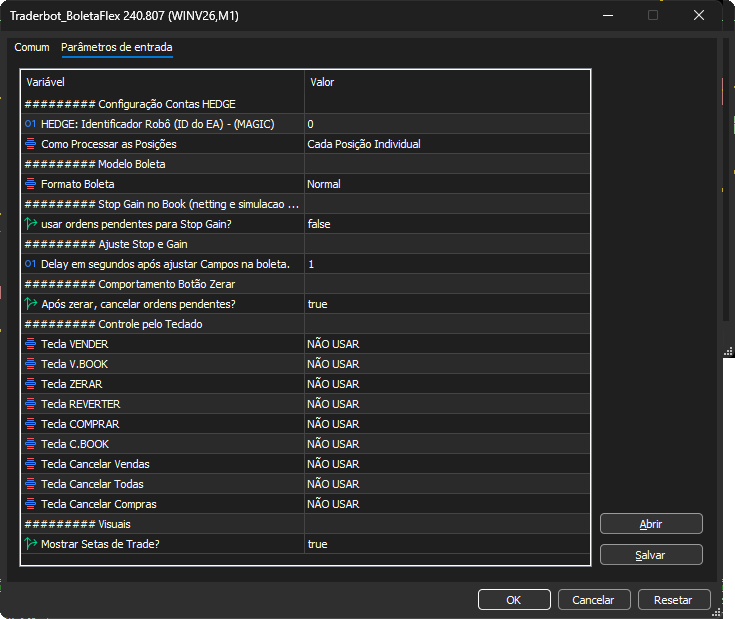Screen dimensions: 735x619
Task: Click the enum icon next to Formato Boleta
Action: click(30, 184)
